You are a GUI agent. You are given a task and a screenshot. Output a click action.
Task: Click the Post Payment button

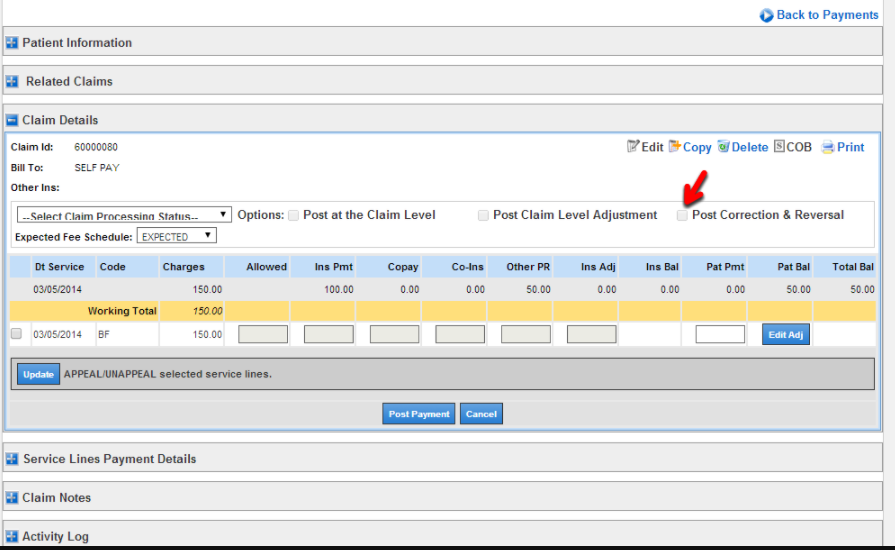(418, 414)
